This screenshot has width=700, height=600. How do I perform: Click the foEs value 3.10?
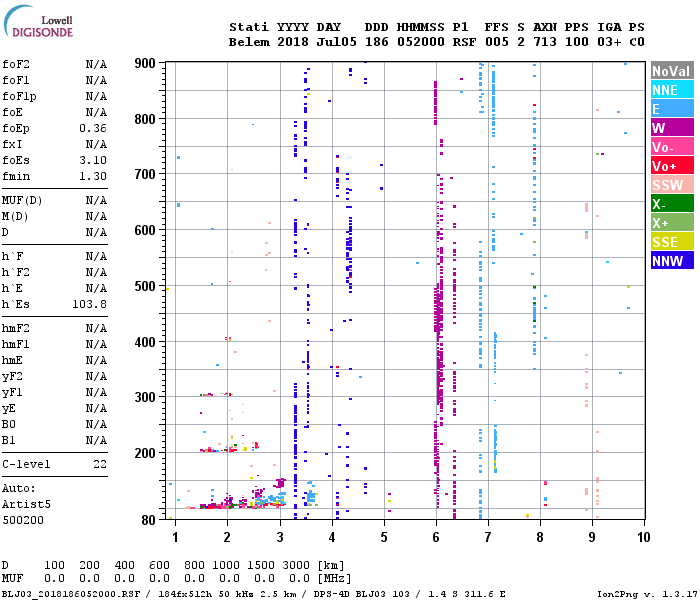click(93, 160)
